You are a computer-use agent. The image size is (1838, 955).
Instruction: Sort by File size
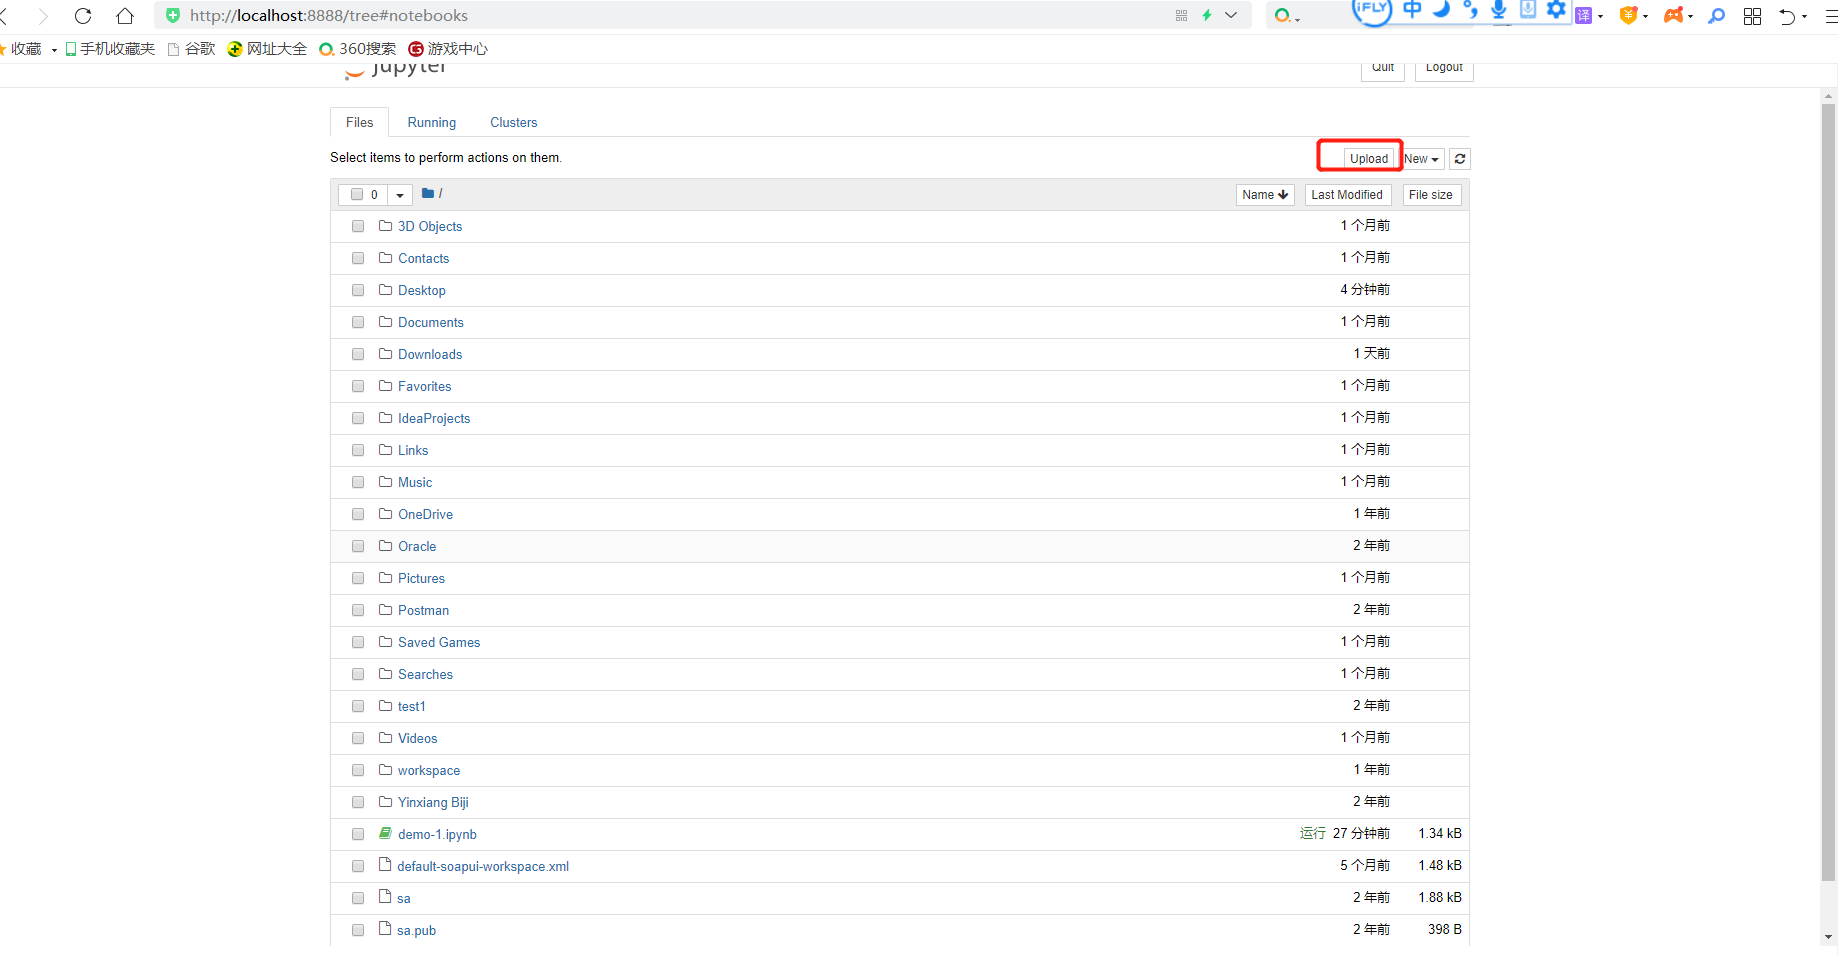[1431, 195]
